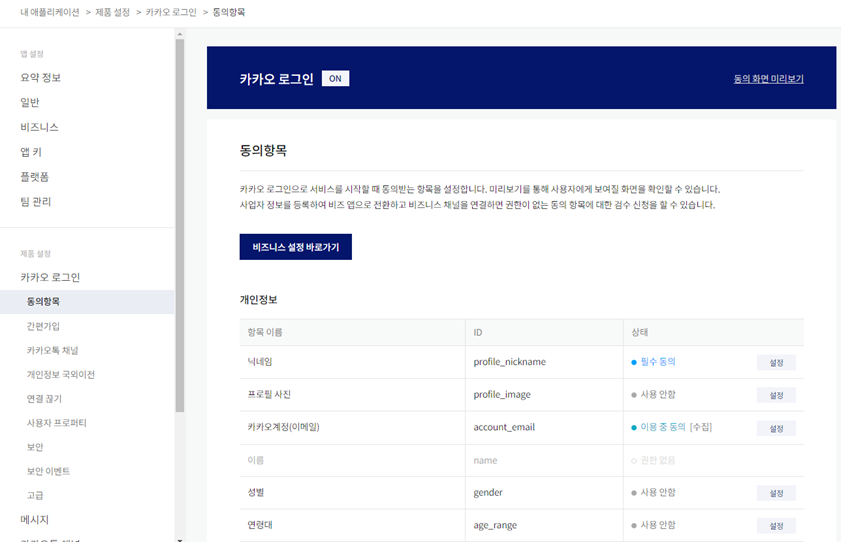Select 연결 끊기 submenu

coord(45,398)
